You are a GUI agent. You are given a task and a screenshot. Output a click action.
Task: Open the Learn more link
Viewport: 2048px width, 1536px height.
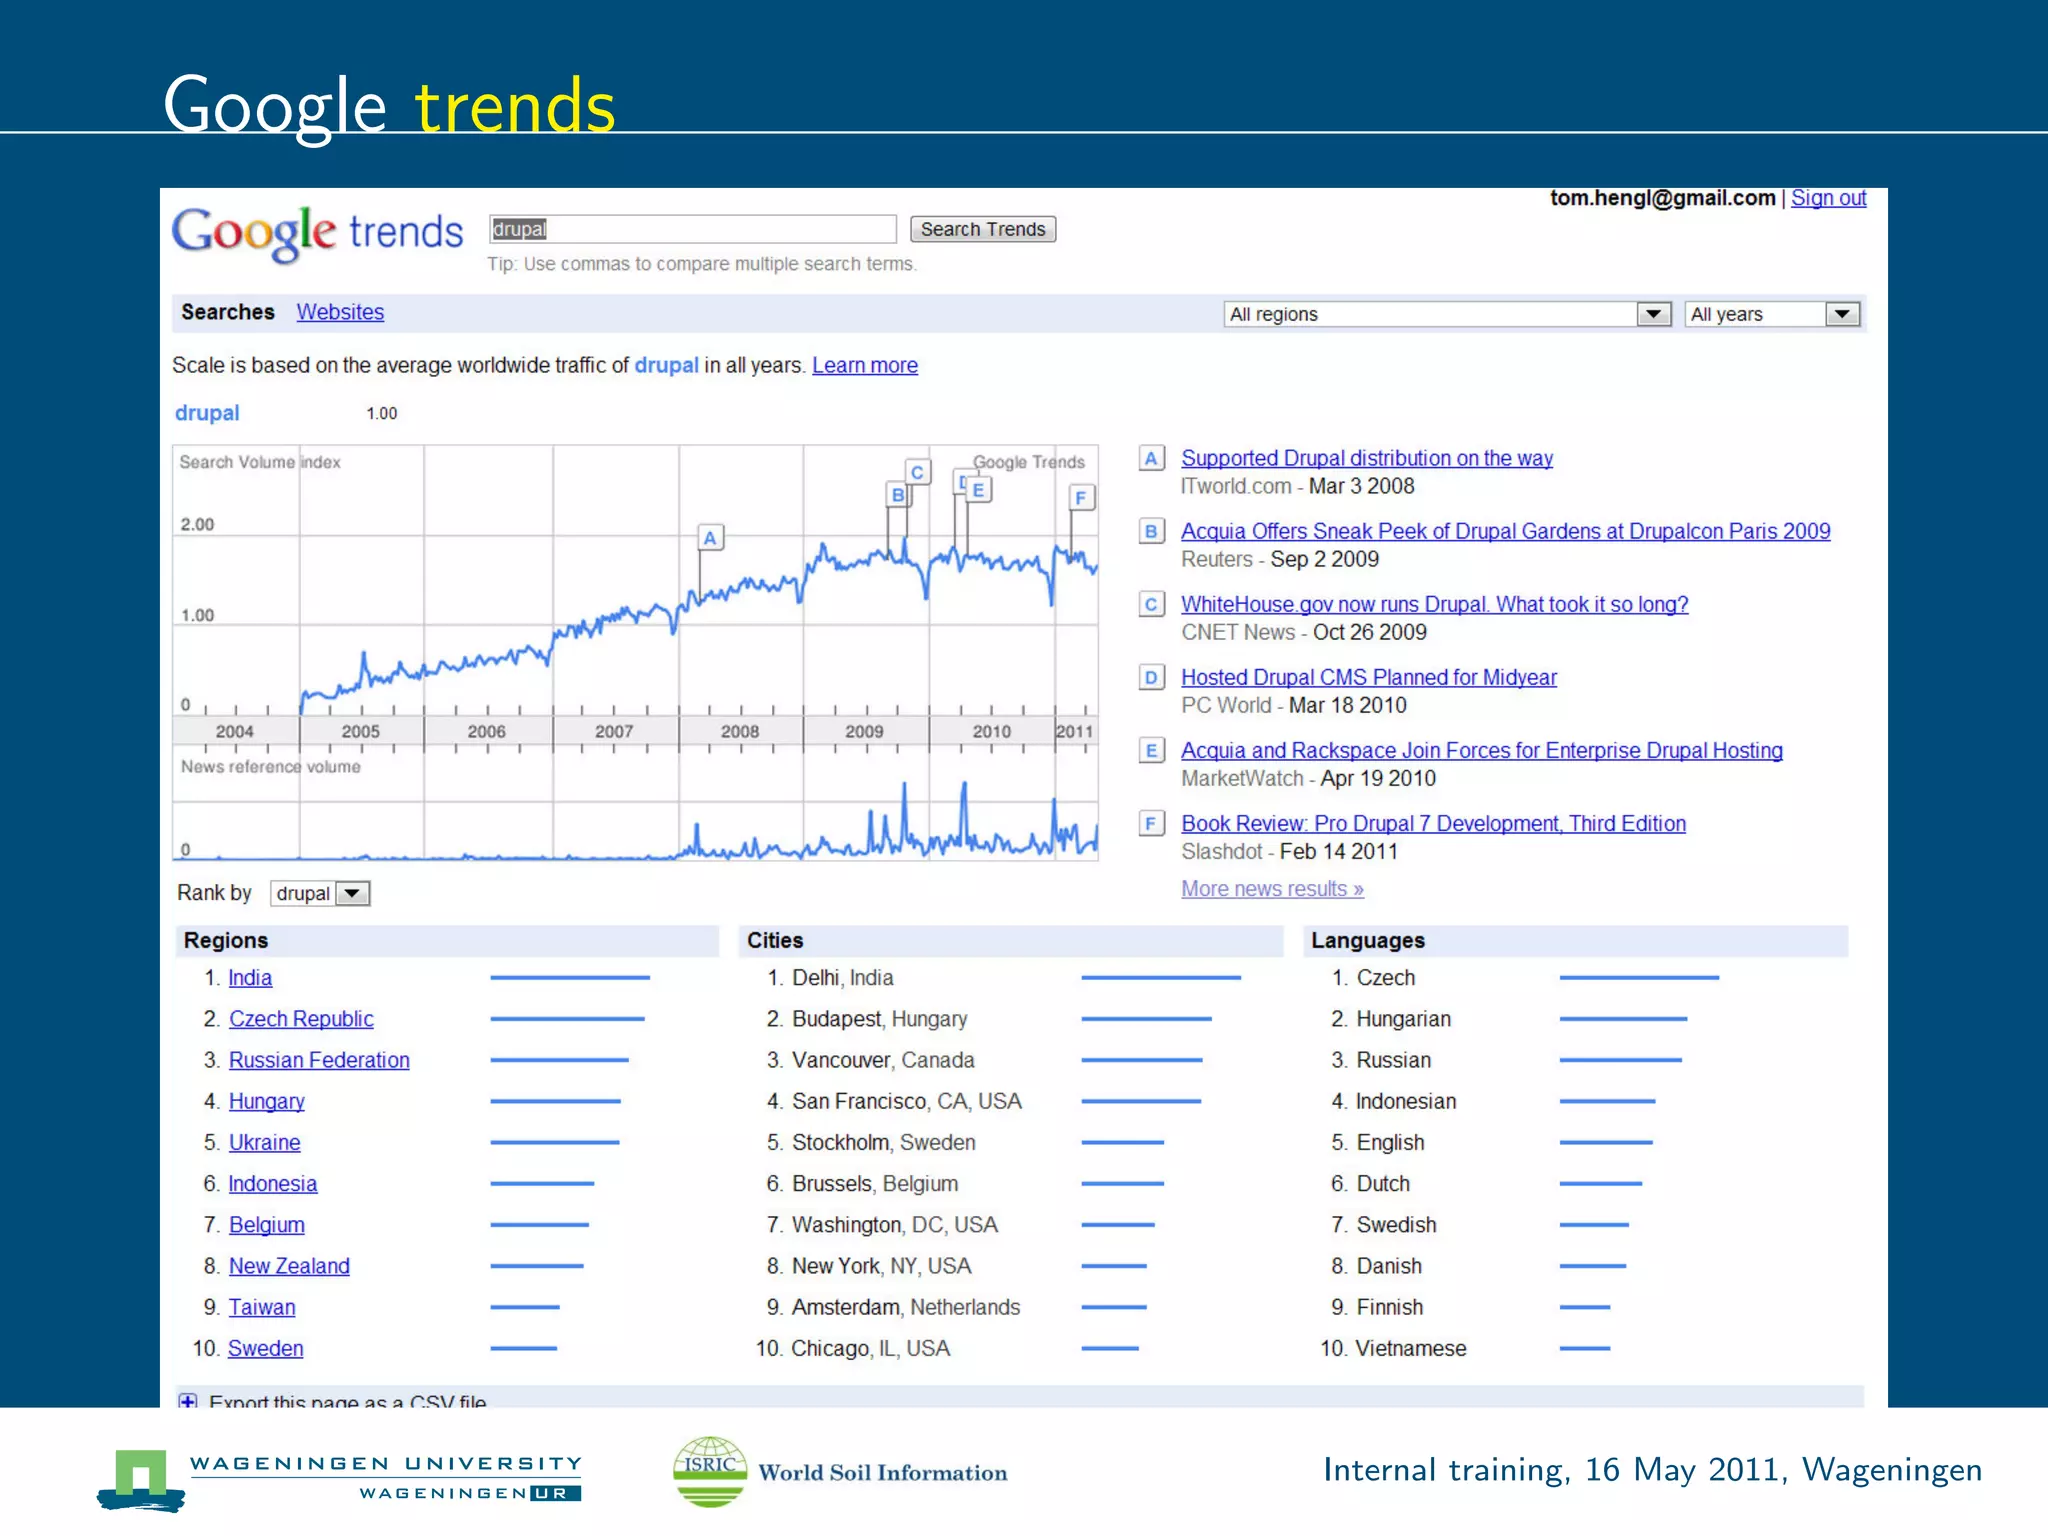click(865, 366)
